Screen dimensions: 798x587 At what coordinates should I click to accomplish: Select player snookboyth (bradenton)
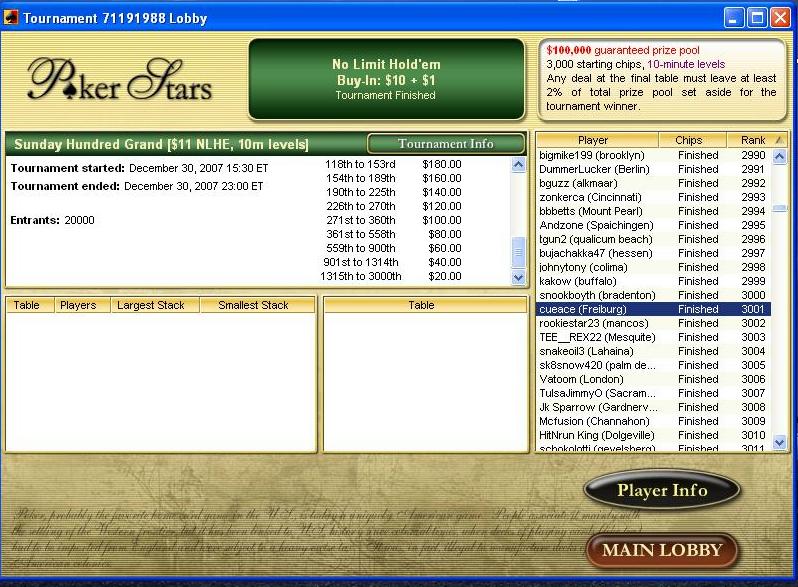tap(654, 295)
